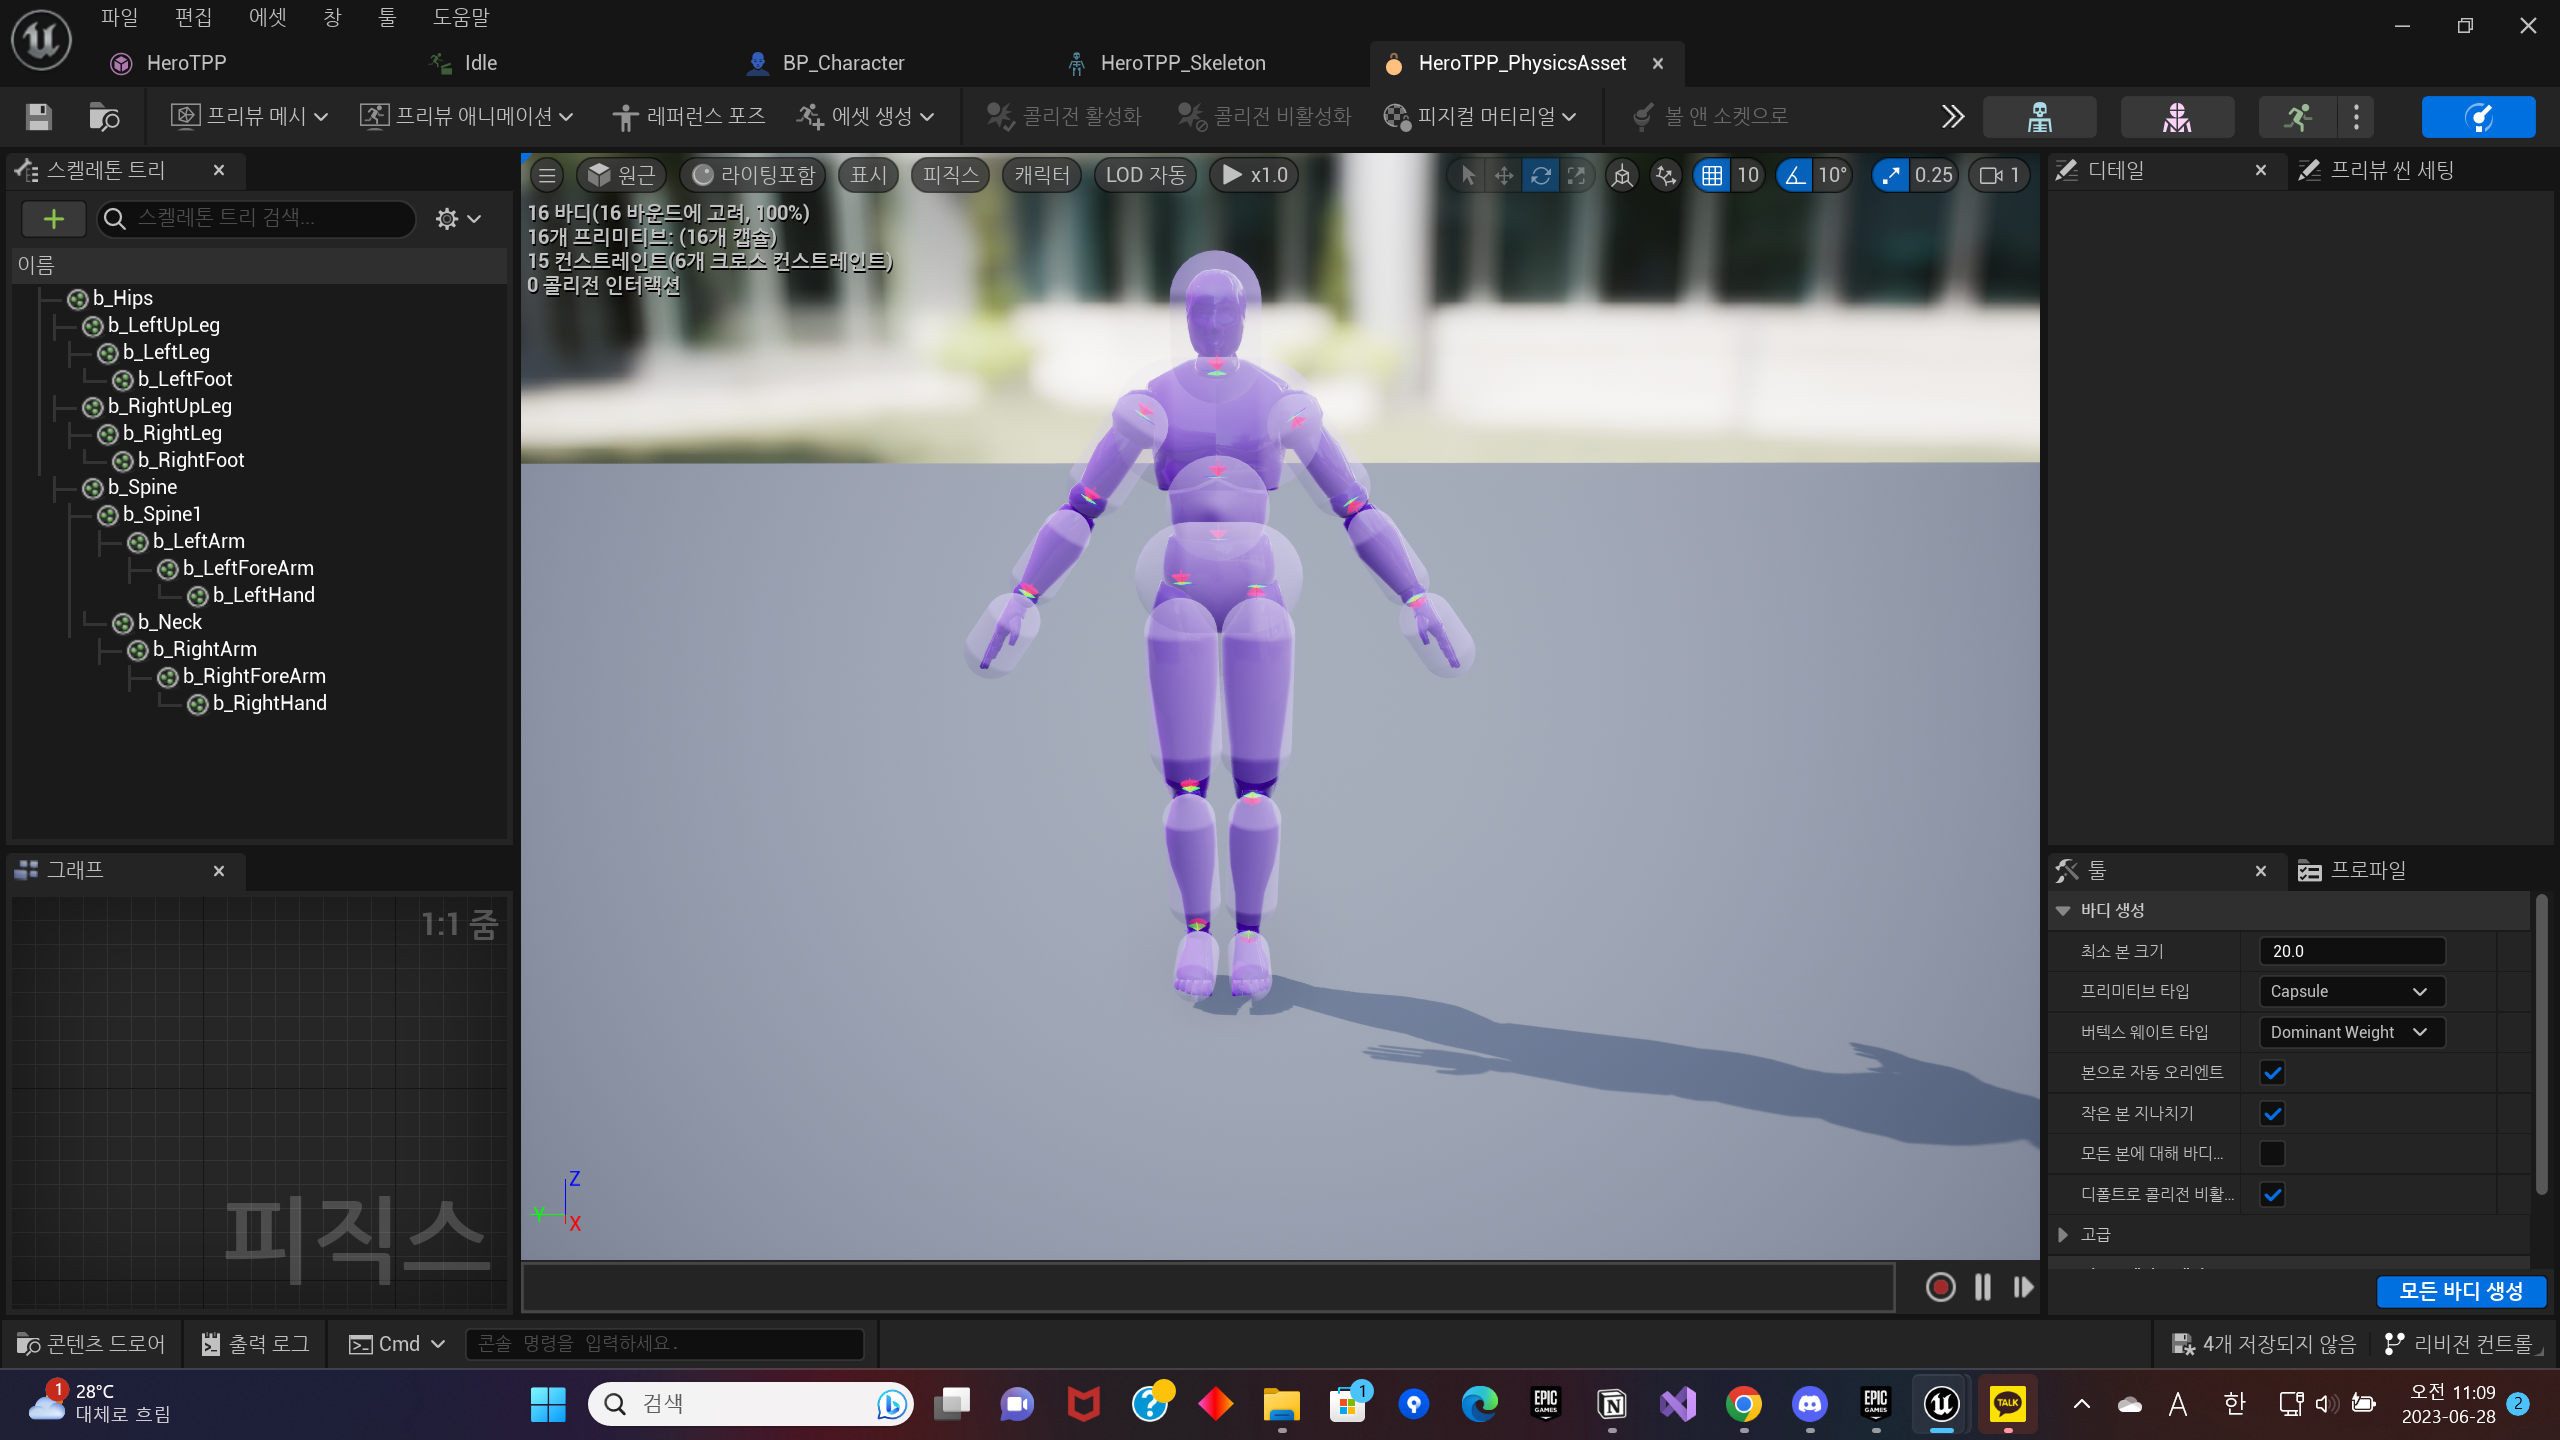Image resolution: width=2560 pixels, height=1440 pixels.
Task: Enable the 모든 본에 대해 바디 checkbox
Action: point(2272,1154)
